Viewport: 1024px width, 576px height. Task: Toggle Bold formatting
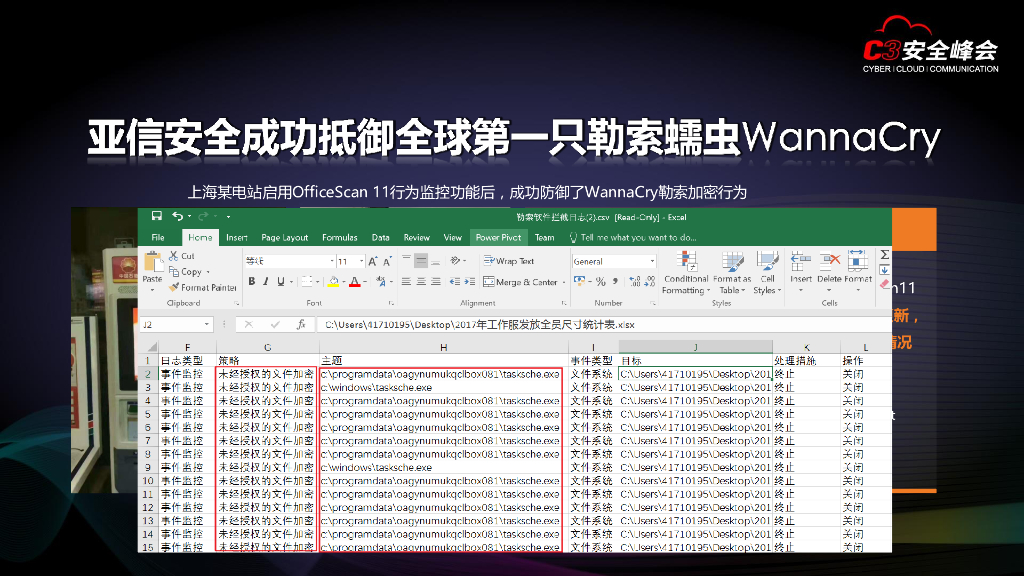click(252, 282)
